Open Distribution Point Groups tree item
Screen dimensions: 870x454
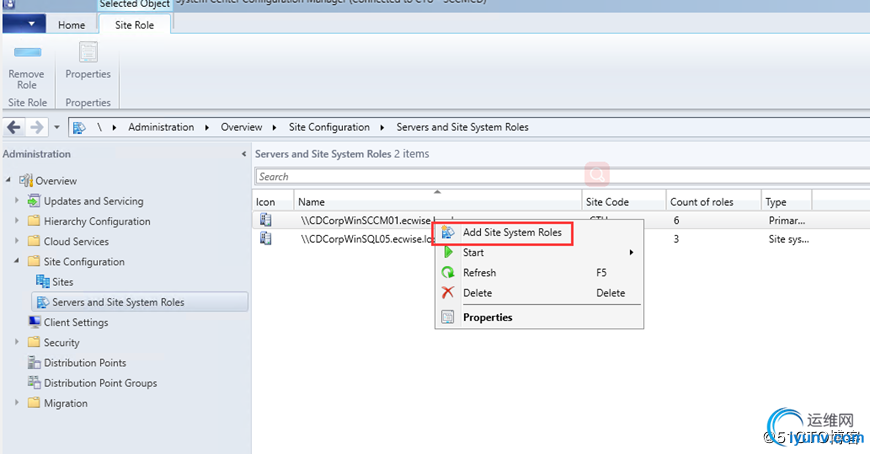click(100, 383)
